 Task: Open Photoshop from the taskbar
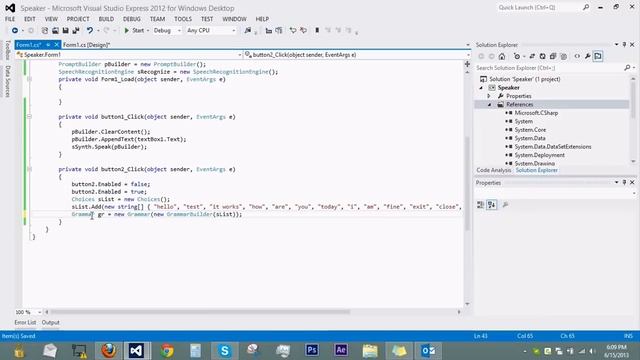point(312,351)
